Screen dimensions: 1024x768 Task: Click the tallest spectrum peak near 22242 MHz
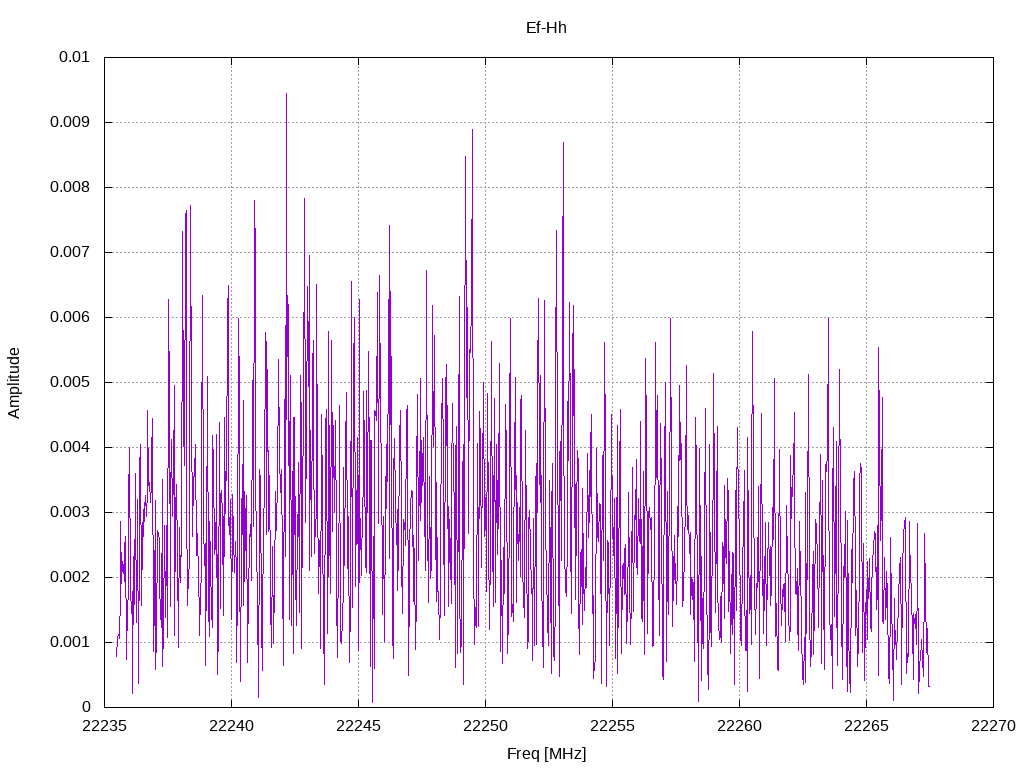(x=286, y=95)
